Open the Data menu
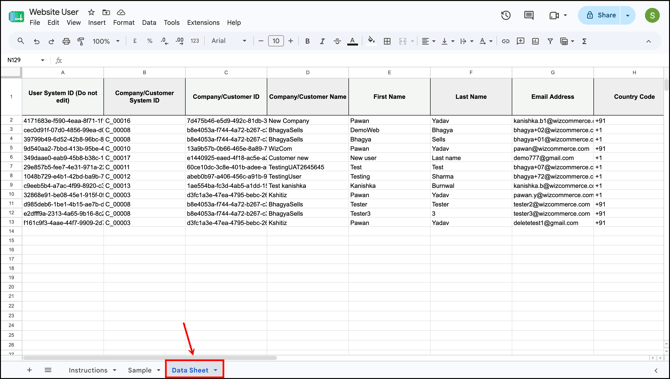 pyautogui.click(x=149, y=23)
